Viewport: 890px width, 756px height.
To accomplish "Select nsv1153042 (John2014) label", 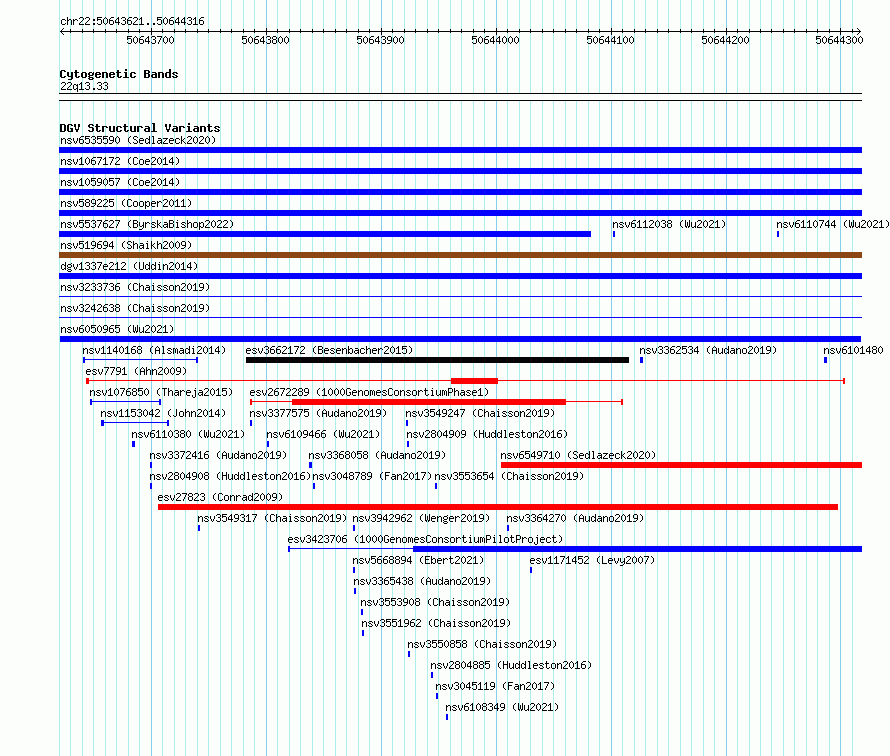I will point(163,413).
